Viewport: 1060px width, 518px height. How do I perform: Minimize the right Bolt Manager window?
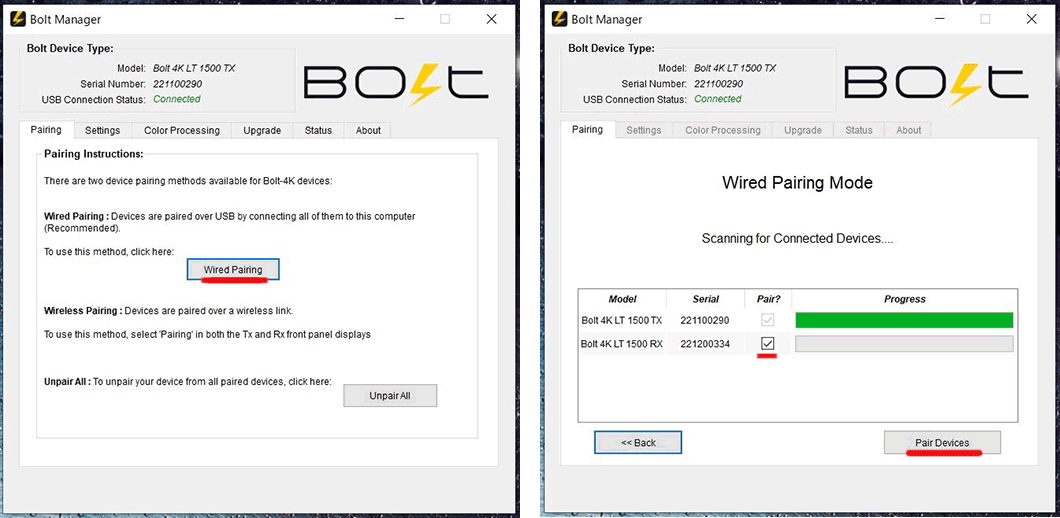click(940, 19)
